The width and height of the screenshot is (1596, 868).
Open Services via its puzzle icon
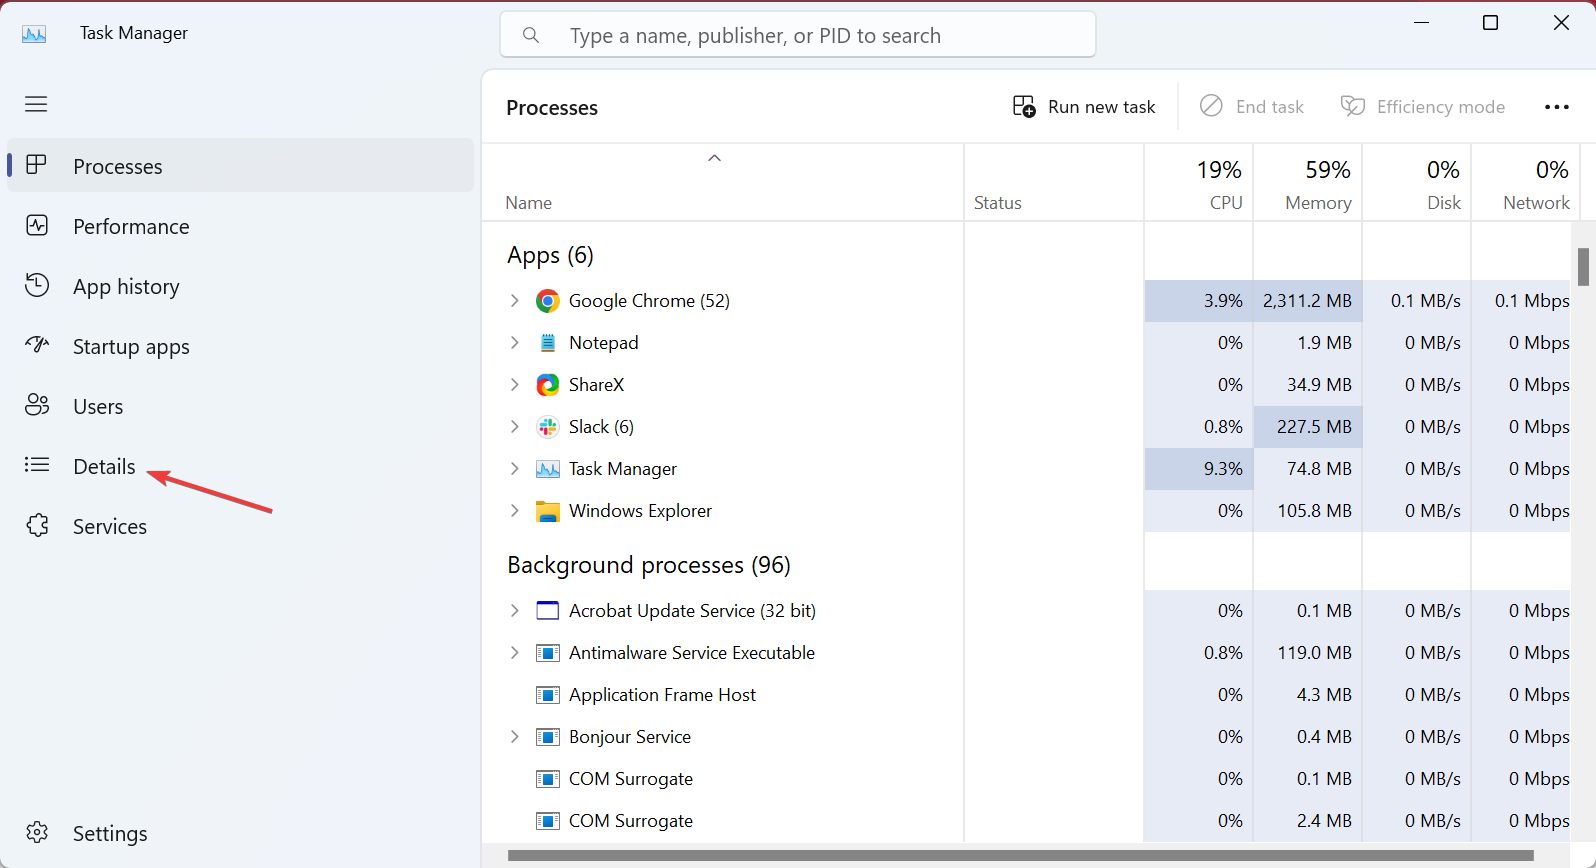[37, 526]
